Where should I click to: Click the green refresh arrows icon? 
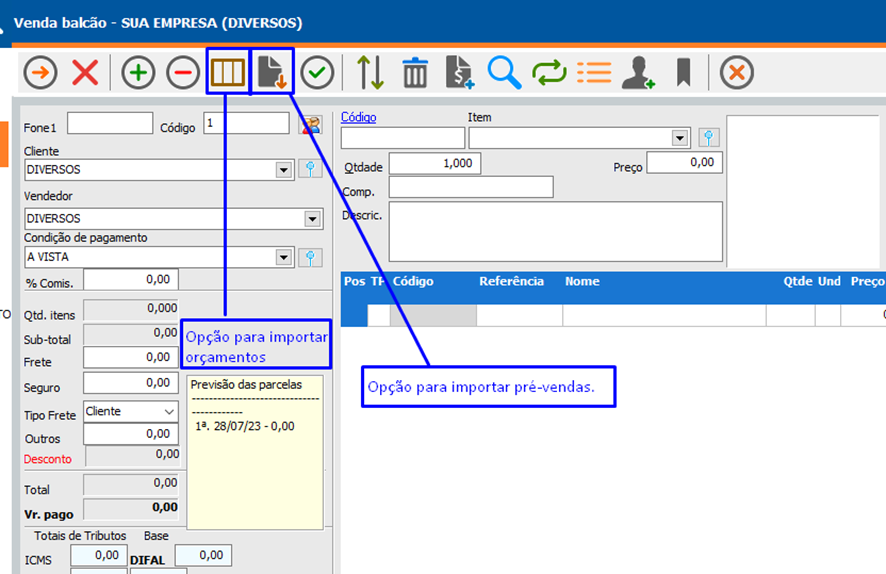pyautogui.click(x=549, y=72)
